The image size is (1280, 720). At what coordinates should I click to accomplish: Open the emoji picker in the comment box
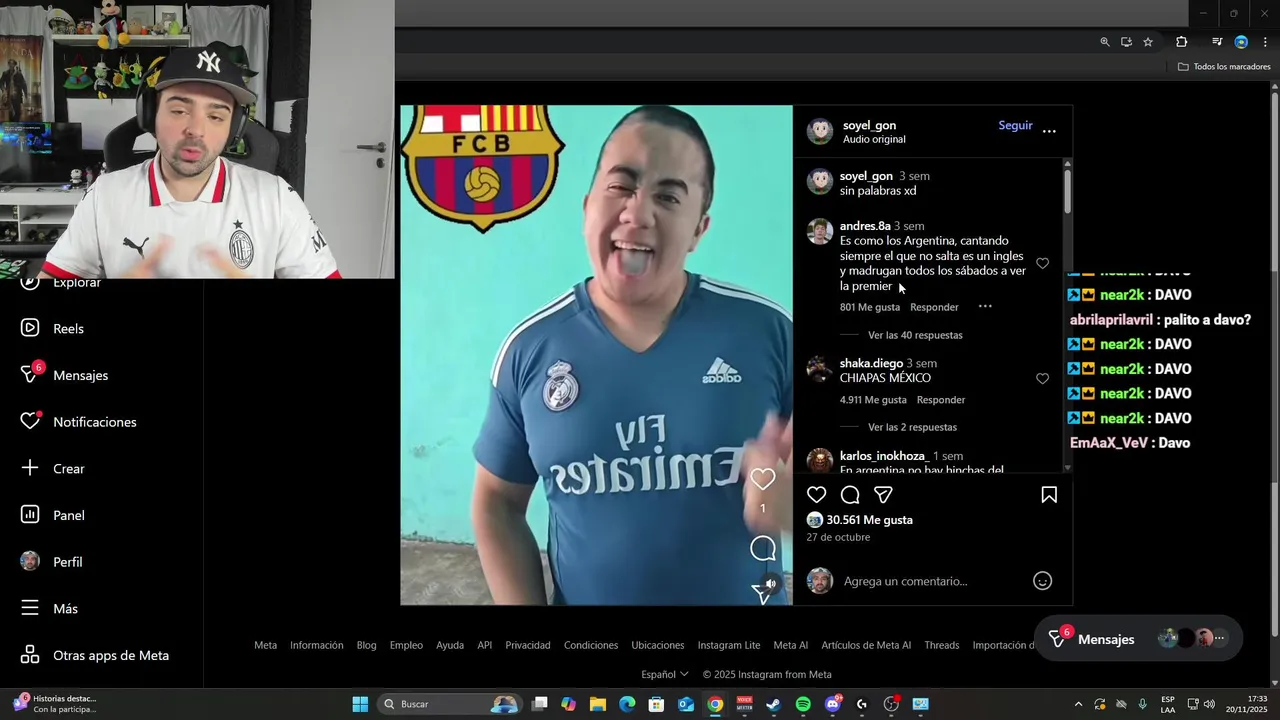coord(1042,581)
